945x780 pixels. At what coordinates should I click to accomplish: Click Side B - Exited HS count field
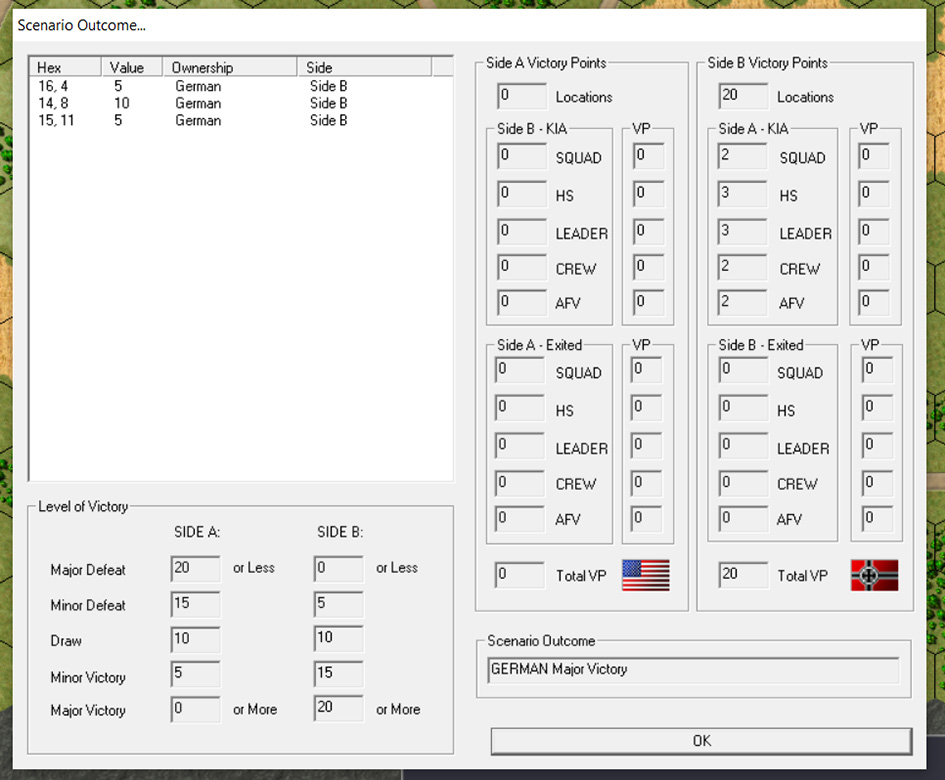point(743,407)
